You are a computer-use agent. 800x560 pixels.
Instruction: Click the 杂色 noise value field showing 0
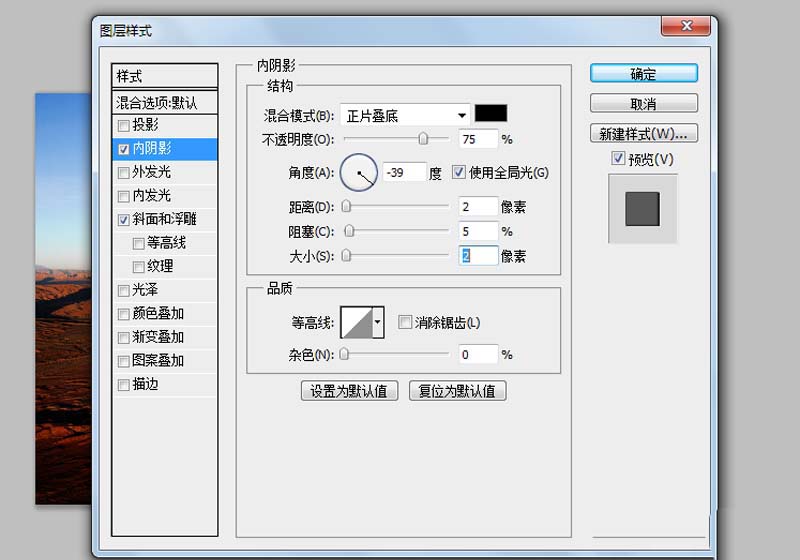click(x=478, y=354)
